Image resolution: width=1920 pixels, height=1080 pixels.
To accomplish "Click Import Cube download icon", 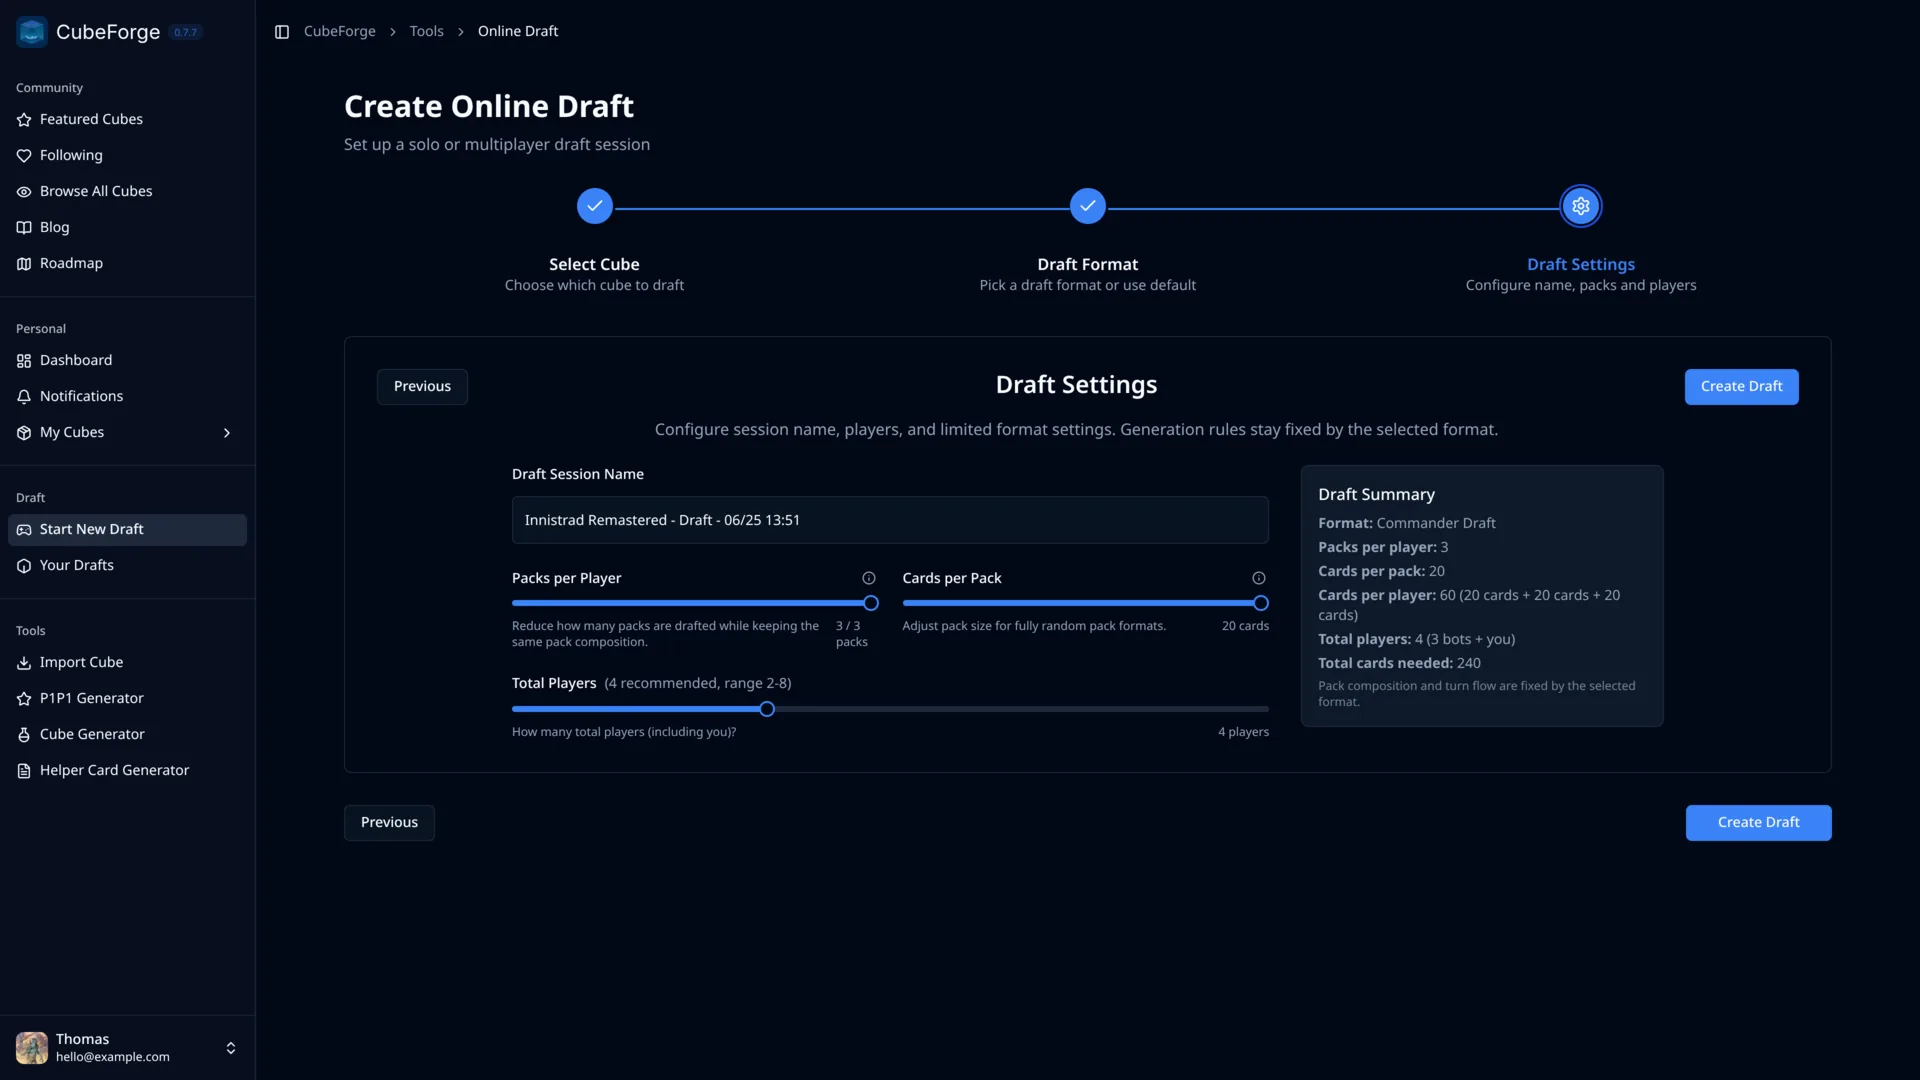I will pyautogui.click(x=24, y=663).
